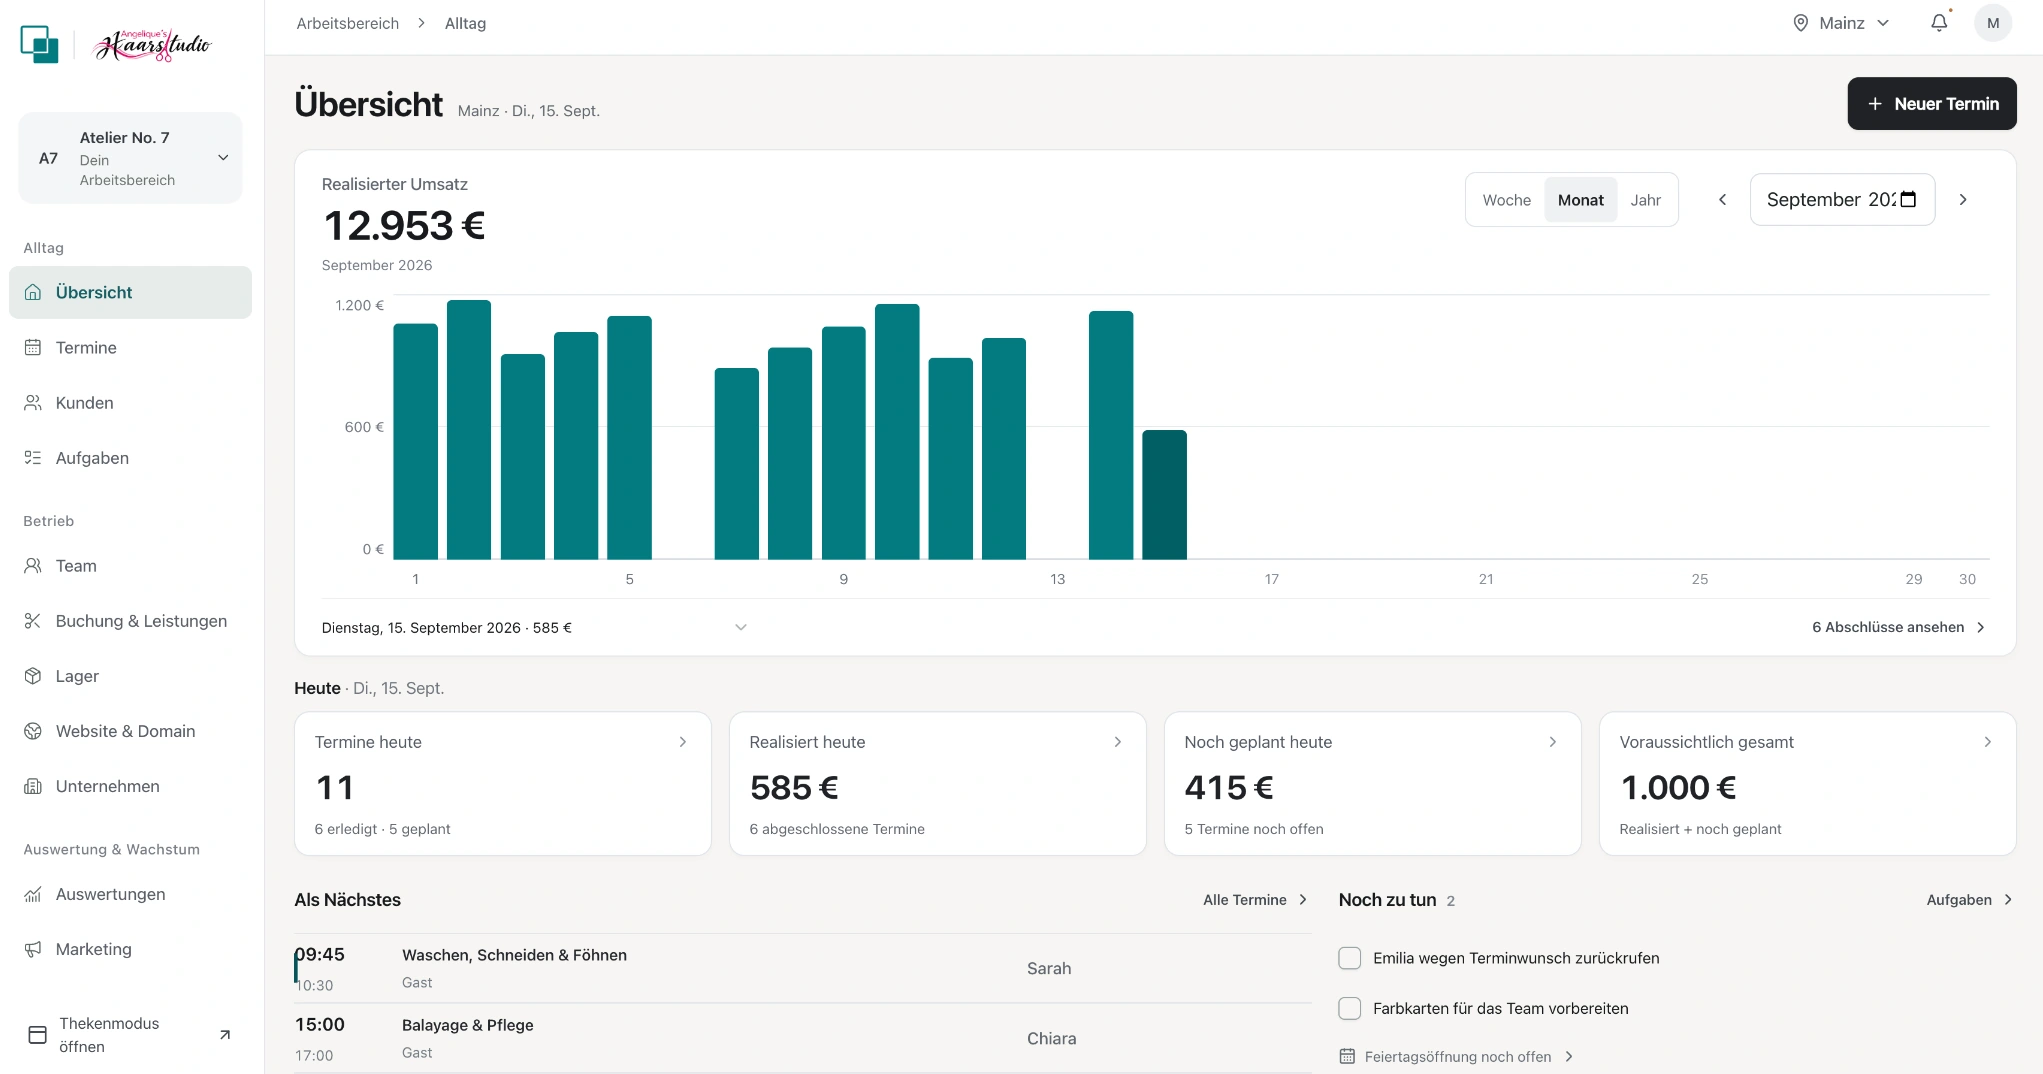Viewport: 2043px width, 1074px height.
Task: Check 'Farbkarten für das Team vorbereiten' task
Action: coord(1350,1008)
